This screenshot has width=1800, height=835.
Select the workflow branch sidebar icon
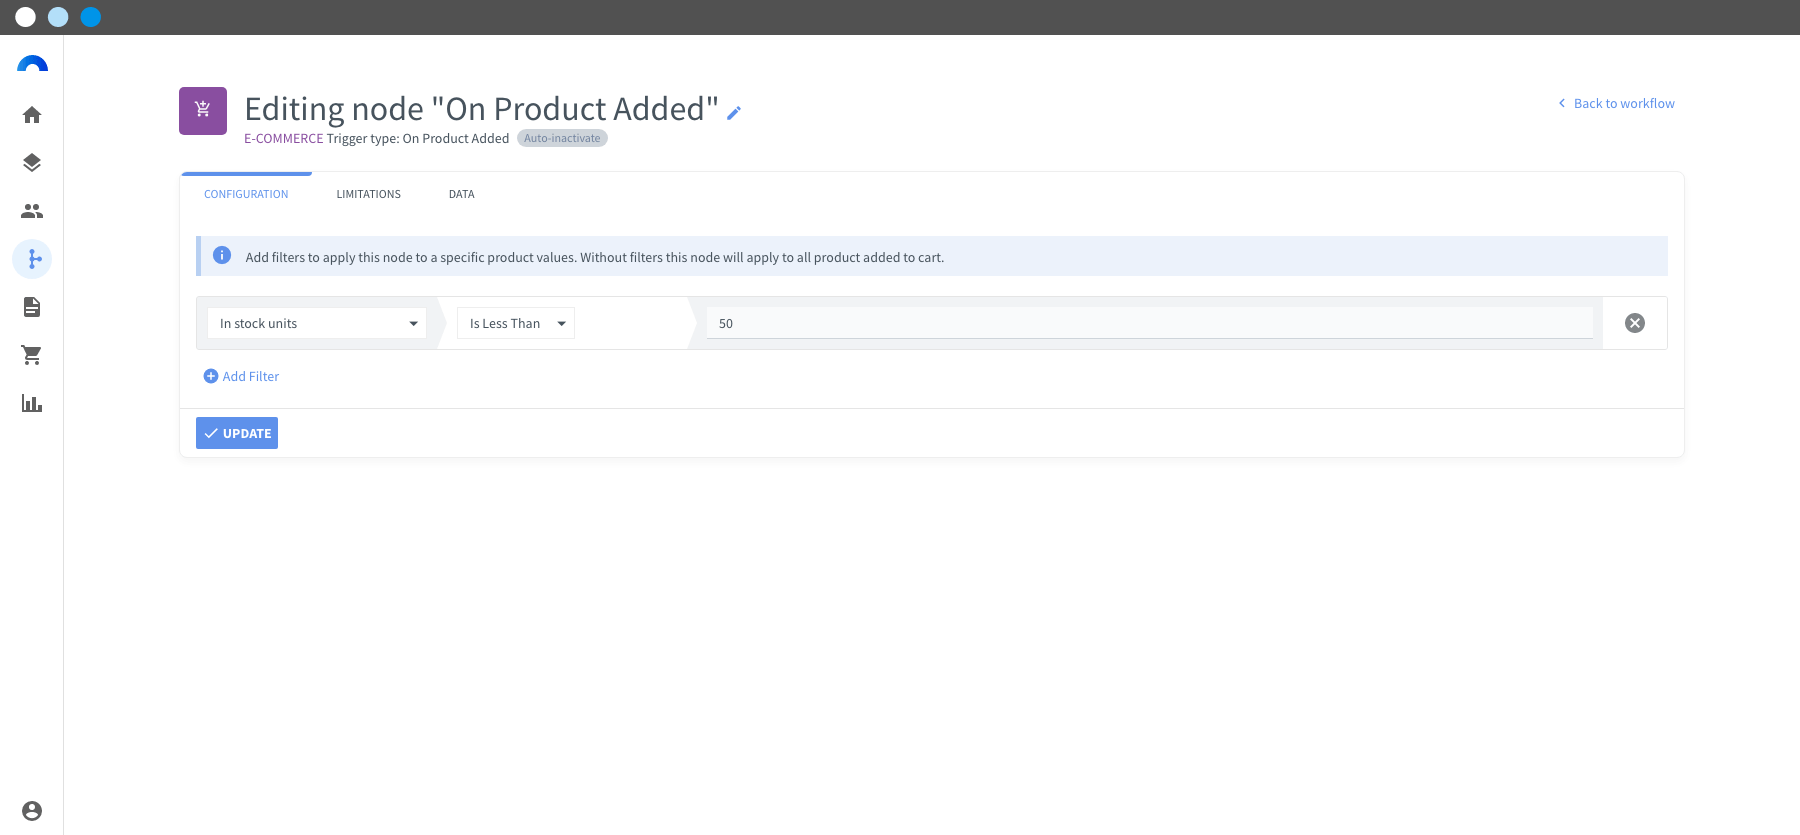pyautogui.click(x=32, y=259)
